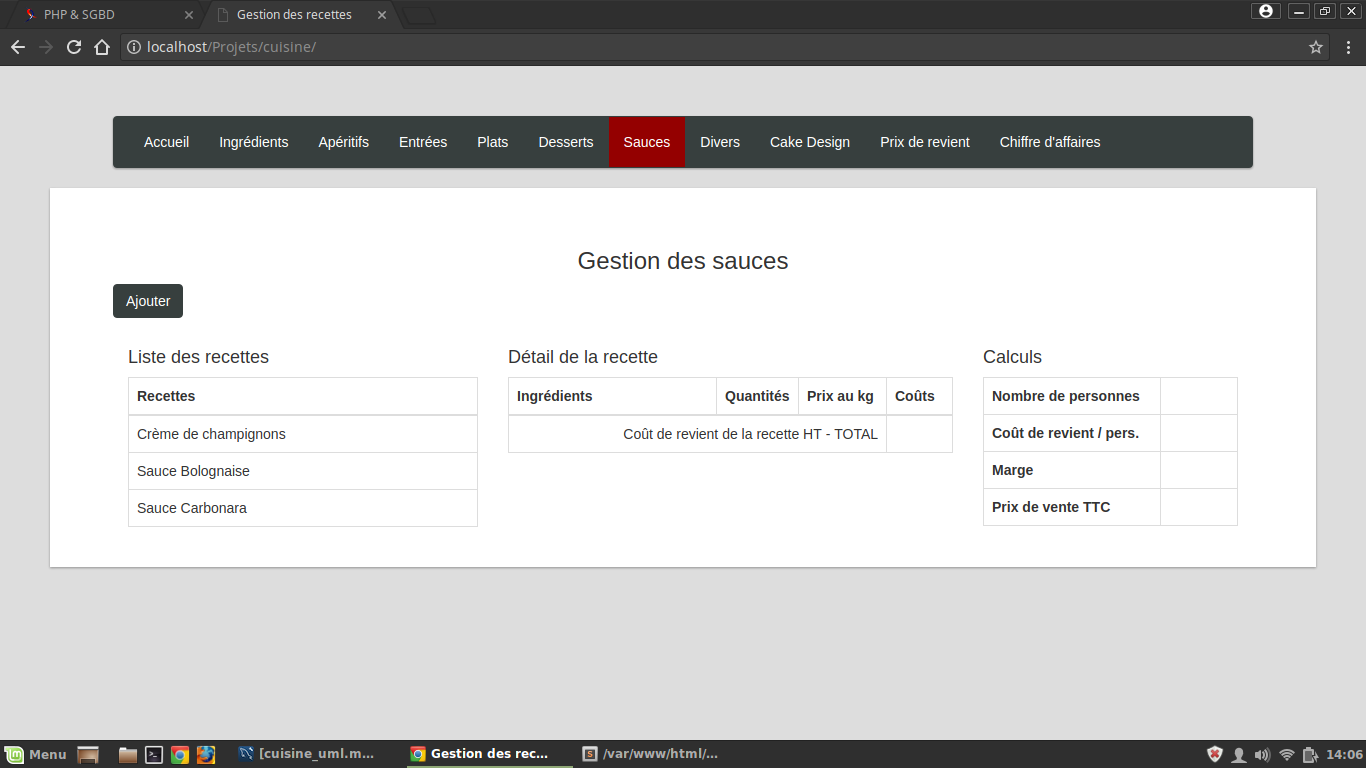Navigate to Cake Design page

coord(810,142)
